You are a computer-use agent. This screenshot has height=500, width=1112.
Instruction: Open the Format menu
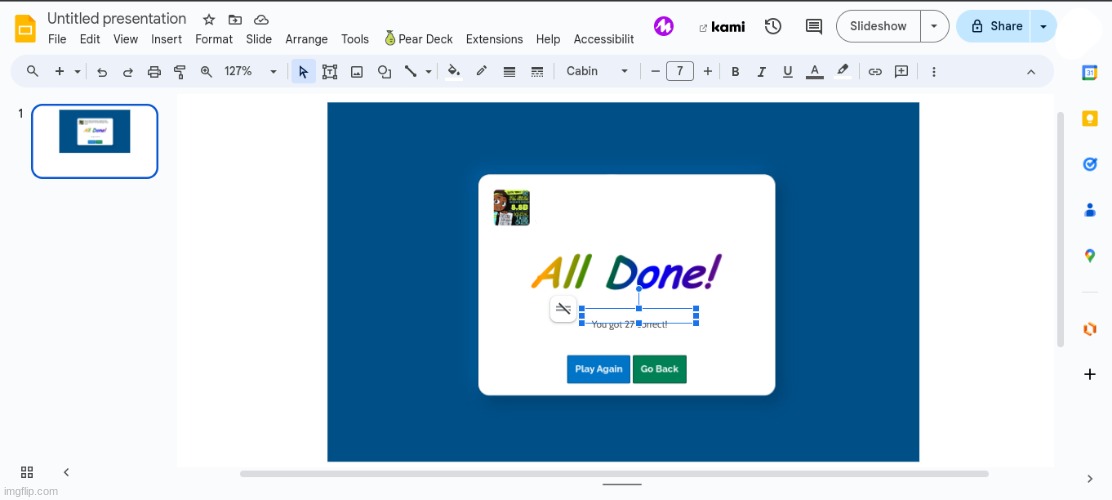214,39
